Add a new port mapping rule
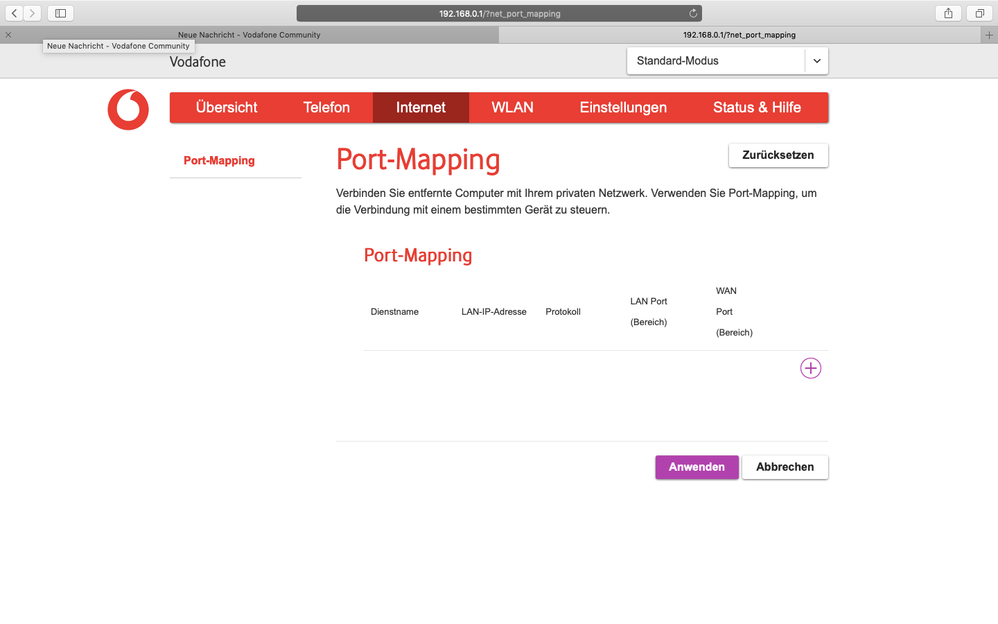This screenshot has height=624, width=998. 810,368
